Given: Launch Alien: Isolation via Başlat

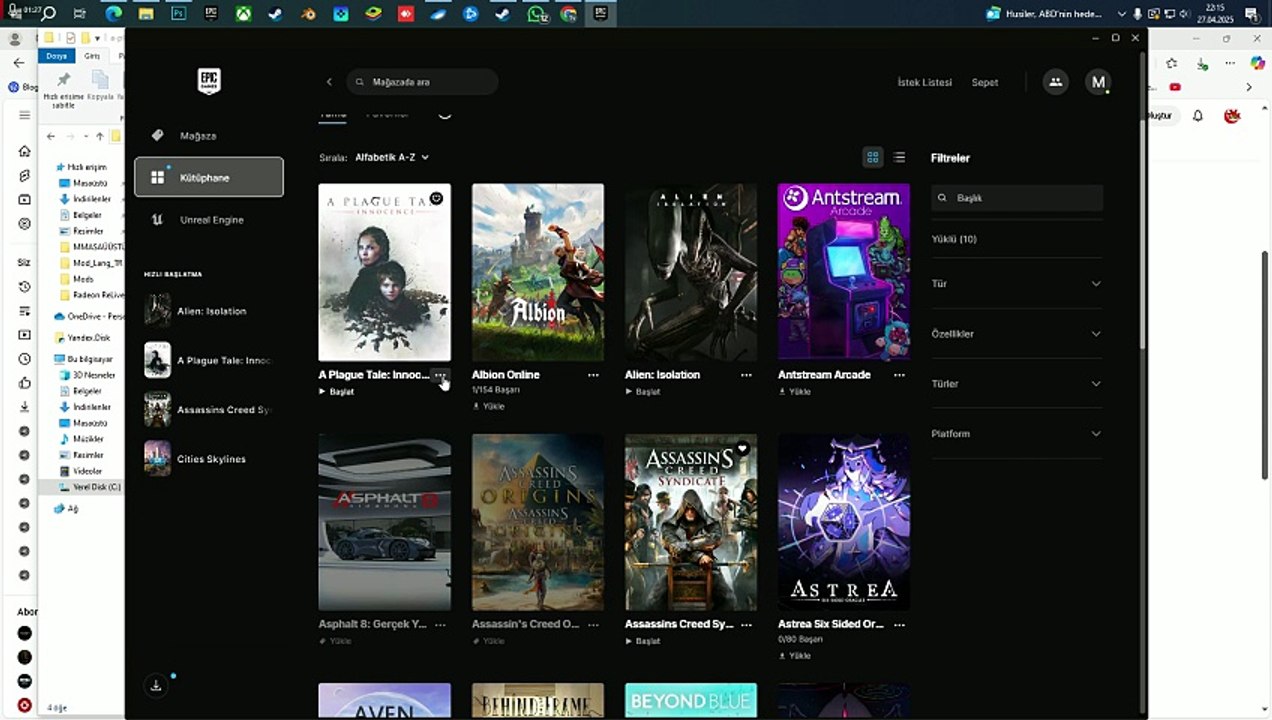Looking at the screenshot, I should click(x=643, y=391).
